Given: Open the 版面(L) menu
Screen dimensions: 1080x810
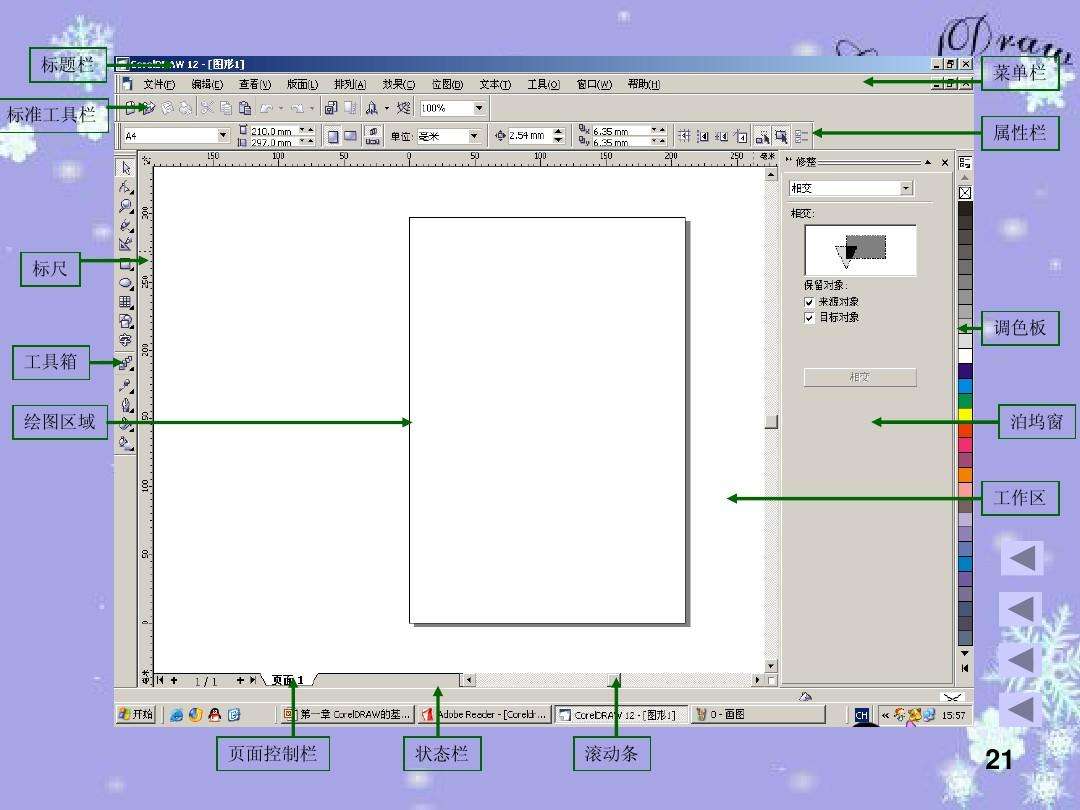Looking at the screenshot, I should 302,85.
